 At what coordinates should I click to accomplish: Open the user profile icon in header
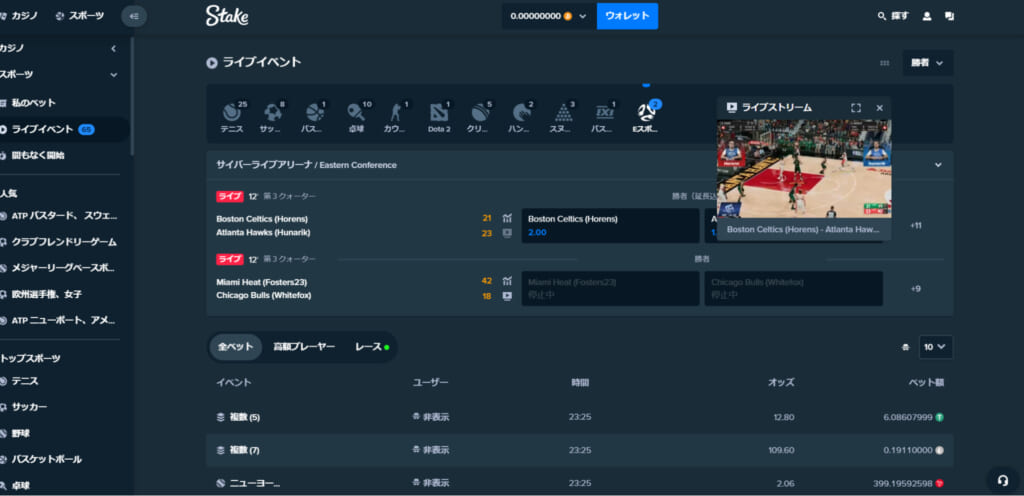tap(927, 16)
